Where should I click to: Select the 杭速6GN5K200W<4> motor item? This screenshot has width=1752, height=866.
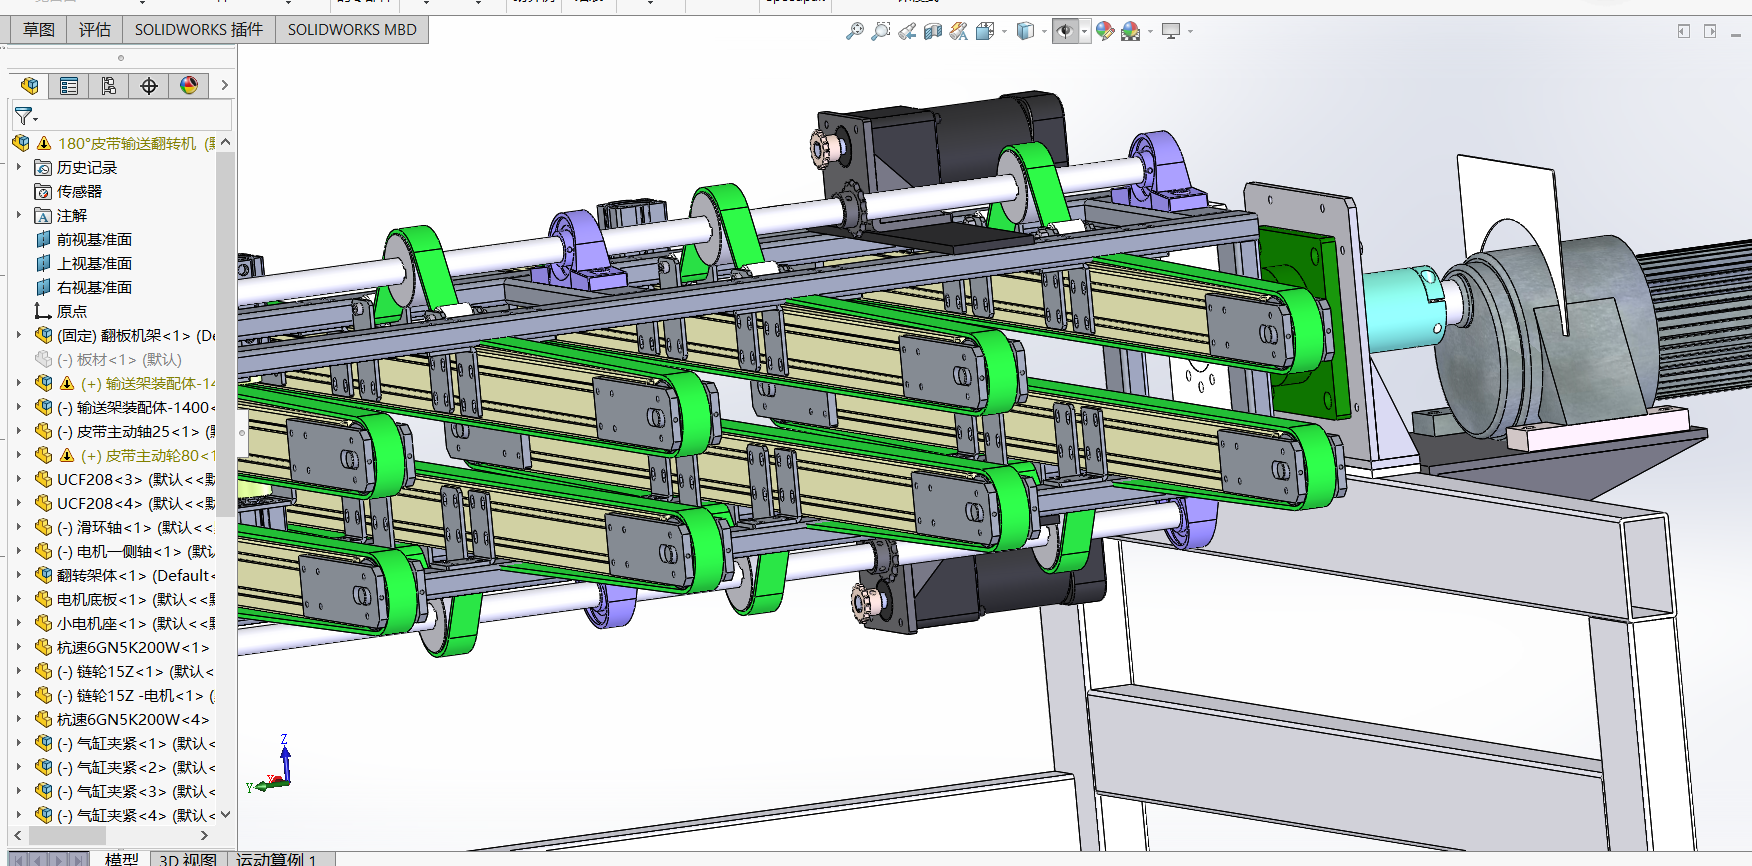tap(133, 720)
